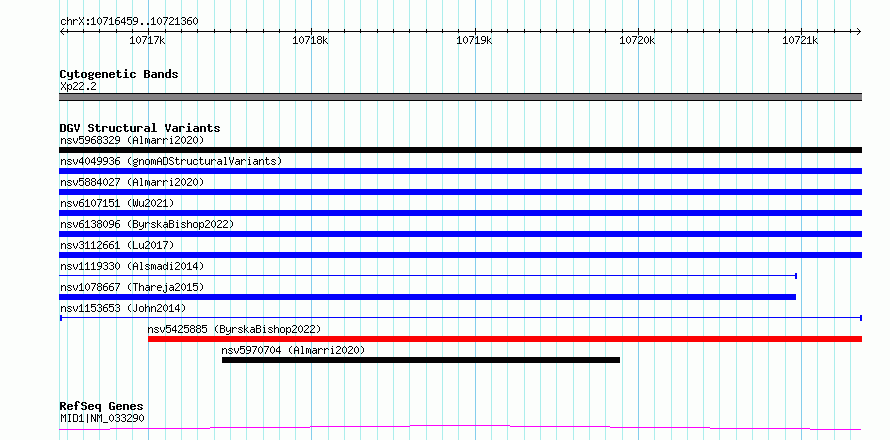This screenshot has height=440, width=890.
Task: Click the blue bar under nsv3112661
Action: tap(460, 255)
